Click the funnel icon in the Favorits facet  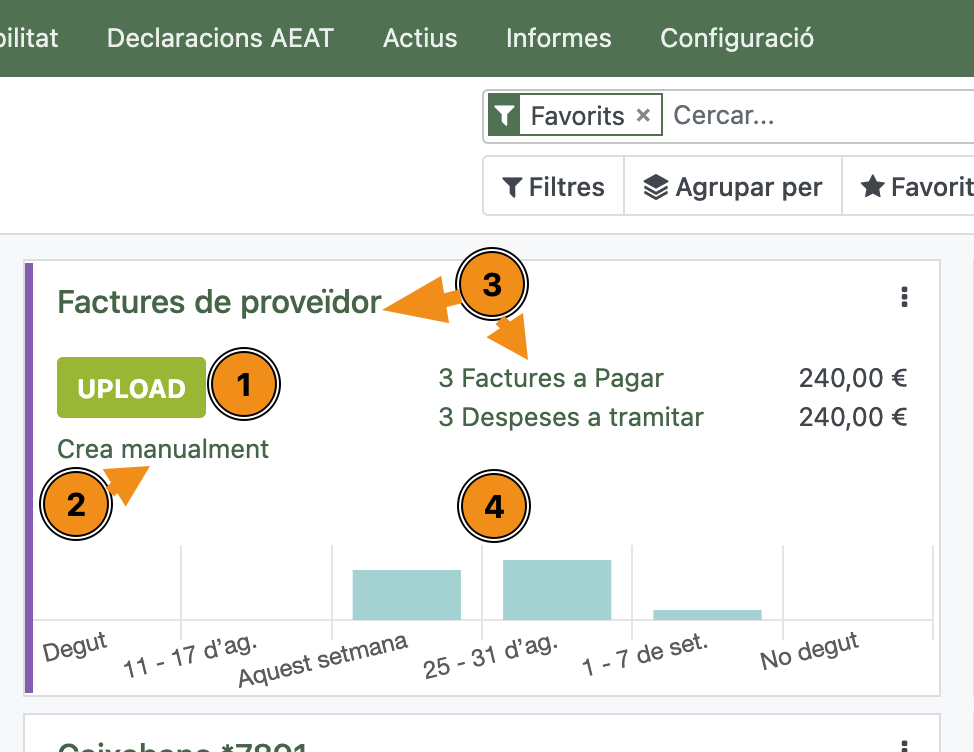(505, 116)
